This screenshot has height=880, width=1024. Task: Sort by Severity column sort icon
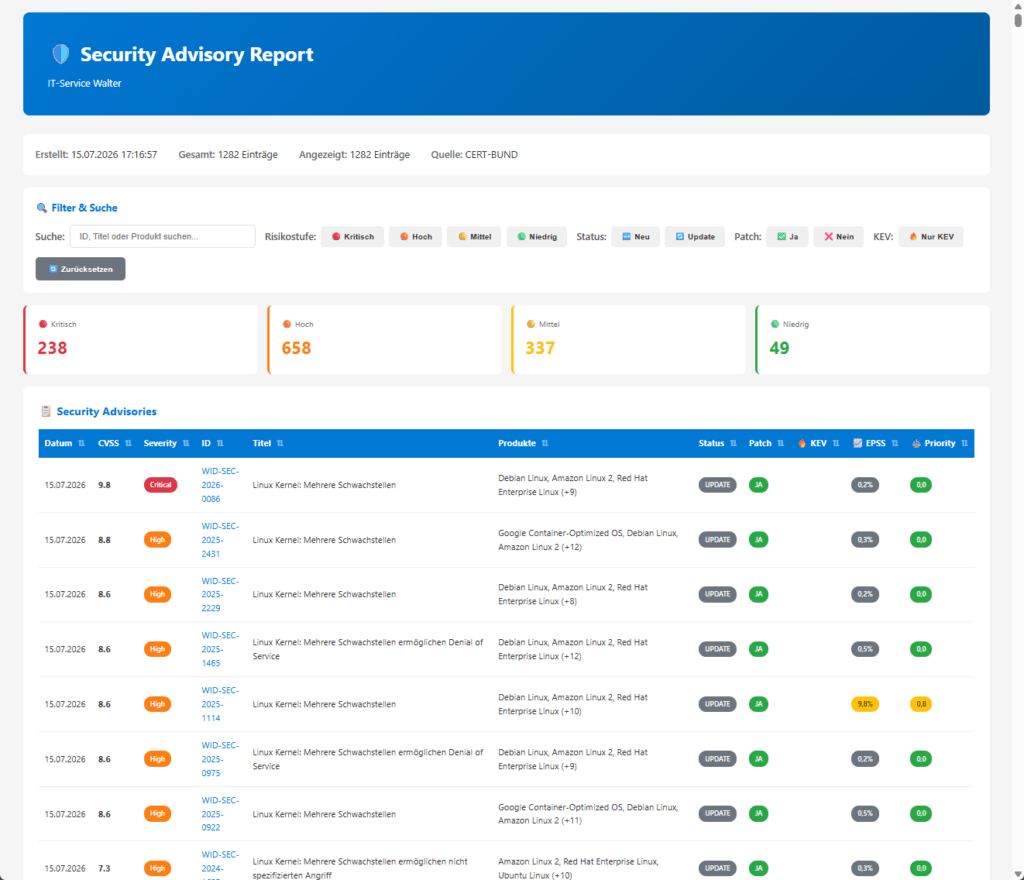(x=186, y=443)
